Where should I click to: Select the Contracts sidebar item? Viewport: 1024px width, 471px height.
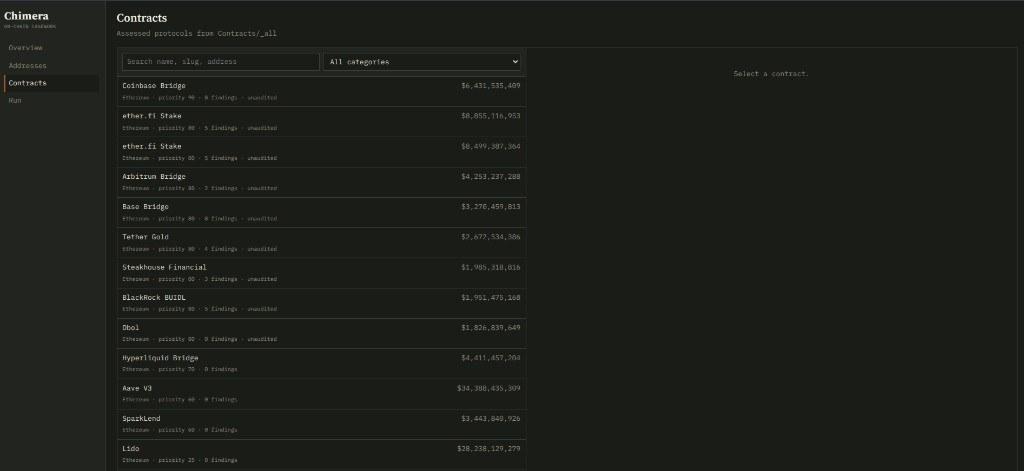[x=52, y=84]
